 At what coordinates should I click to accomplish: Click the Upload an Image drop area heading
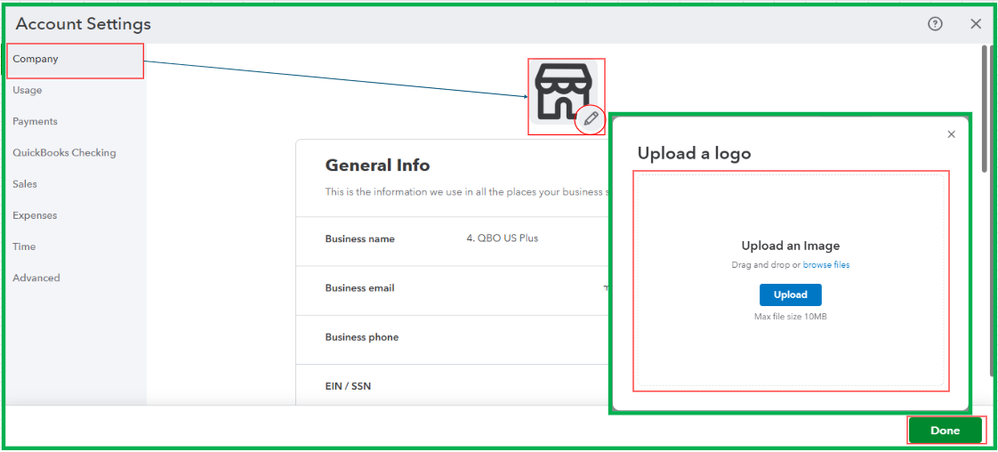(x=791, y=246)
